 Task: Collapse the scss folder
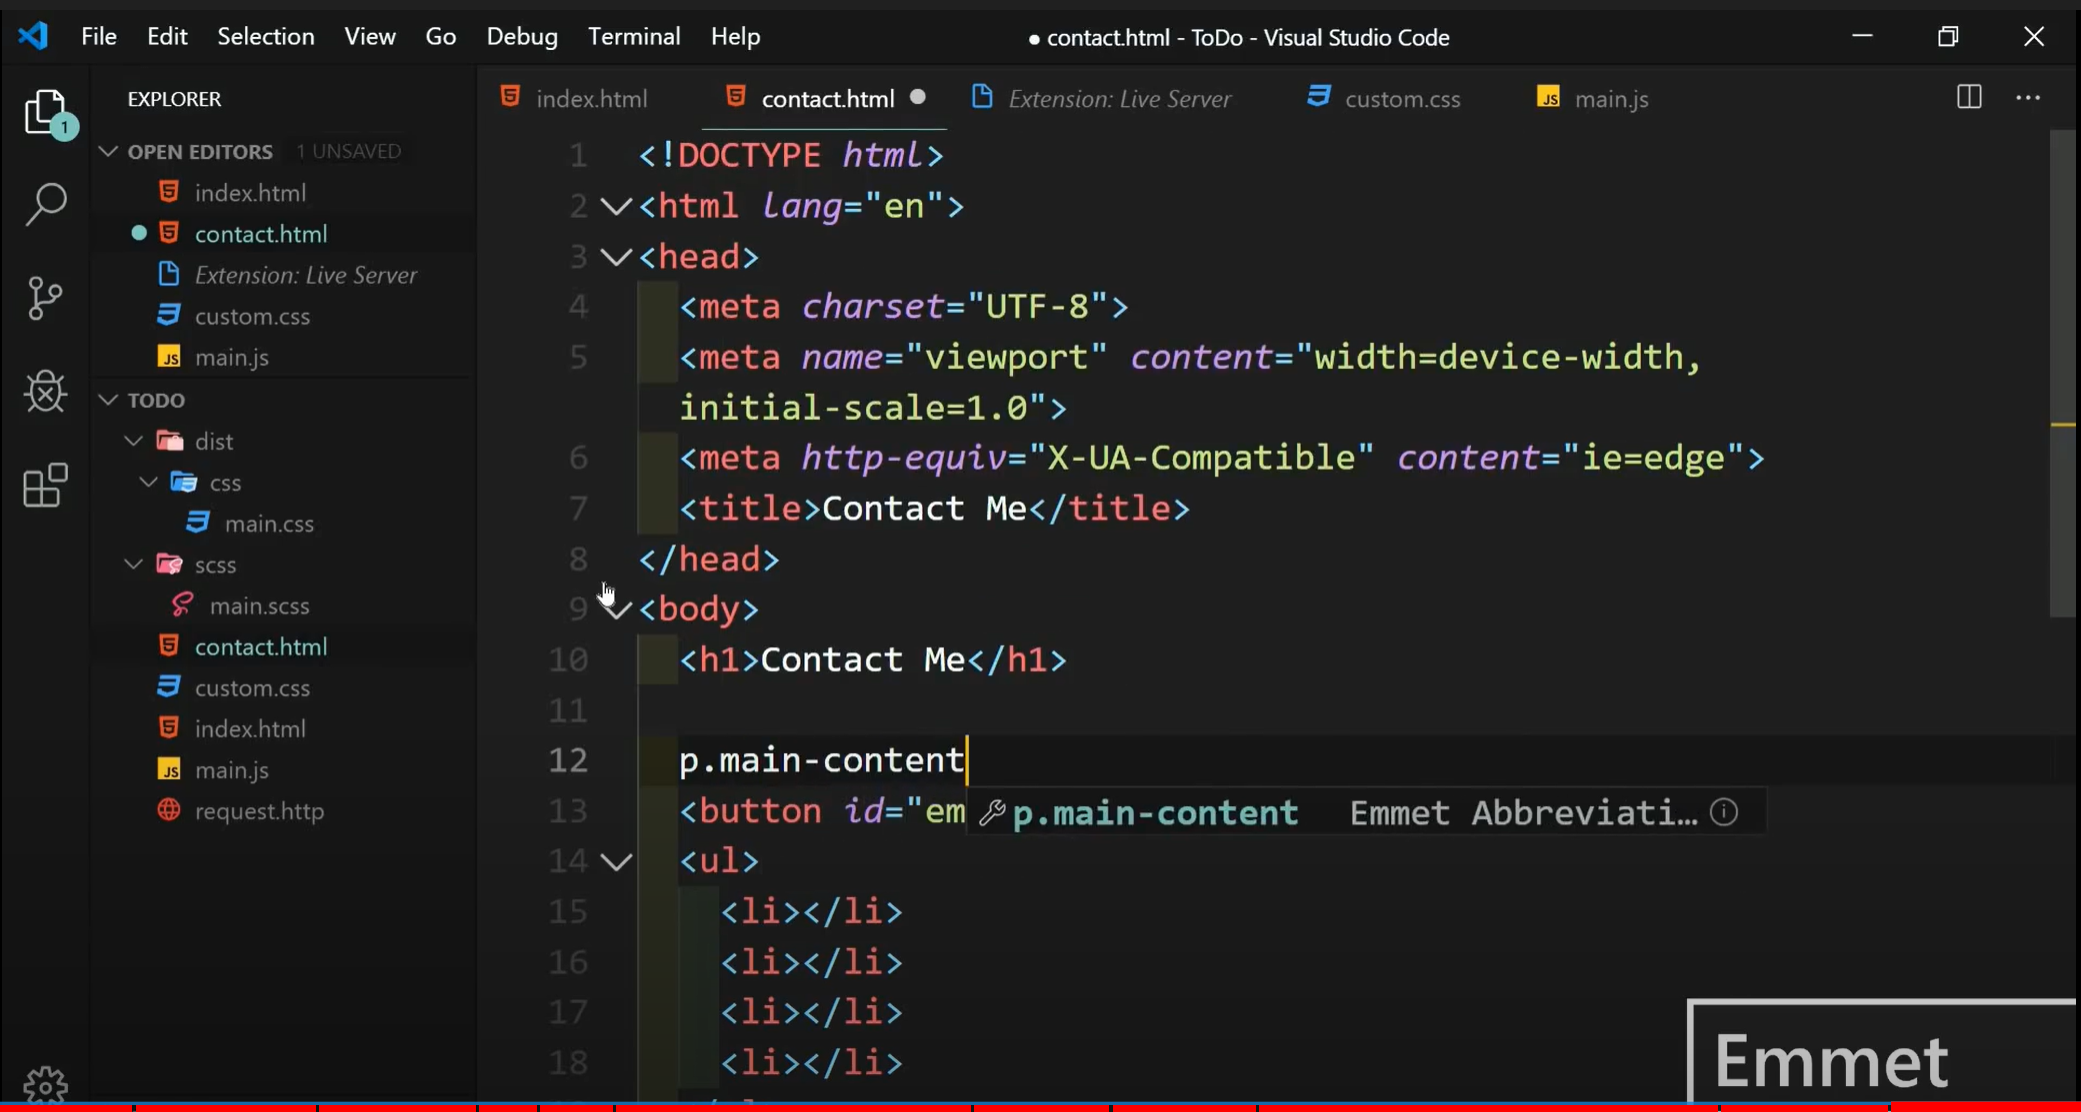pos(134,565)
